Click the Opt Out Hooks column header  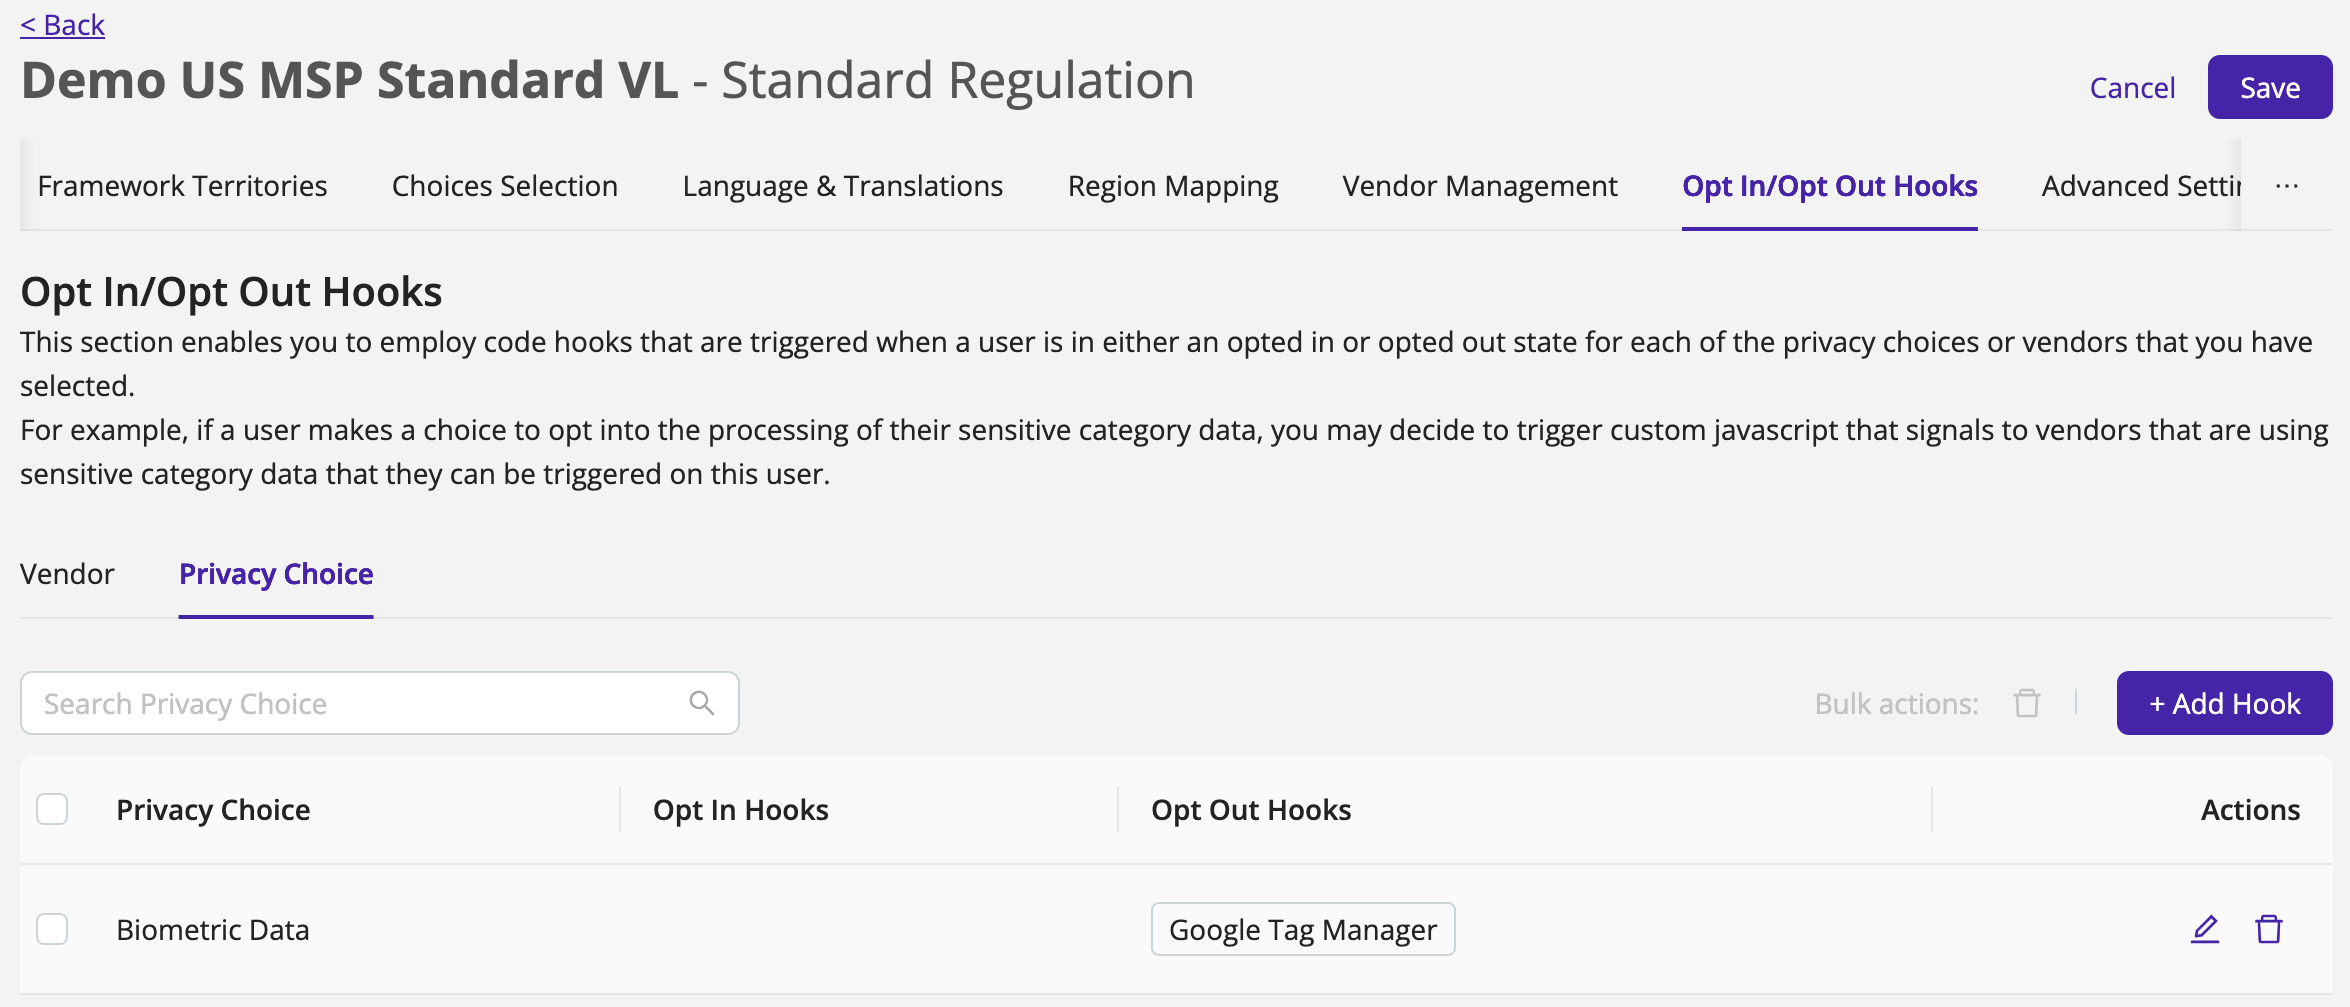(1251, 809)
